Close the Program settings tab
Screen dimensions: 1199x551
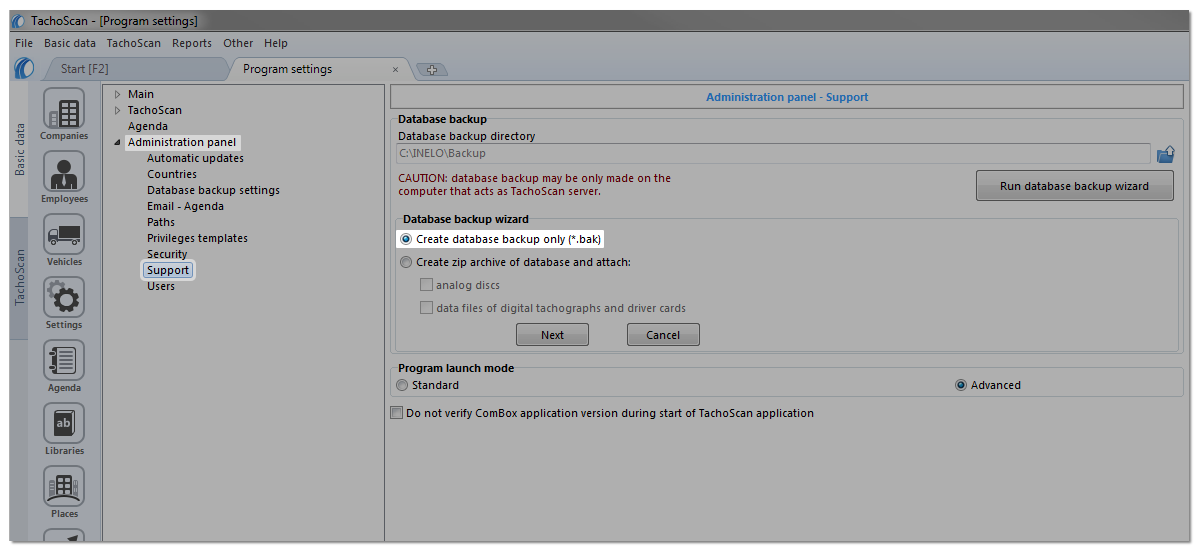pyautogui.click(x=395, y=70)
